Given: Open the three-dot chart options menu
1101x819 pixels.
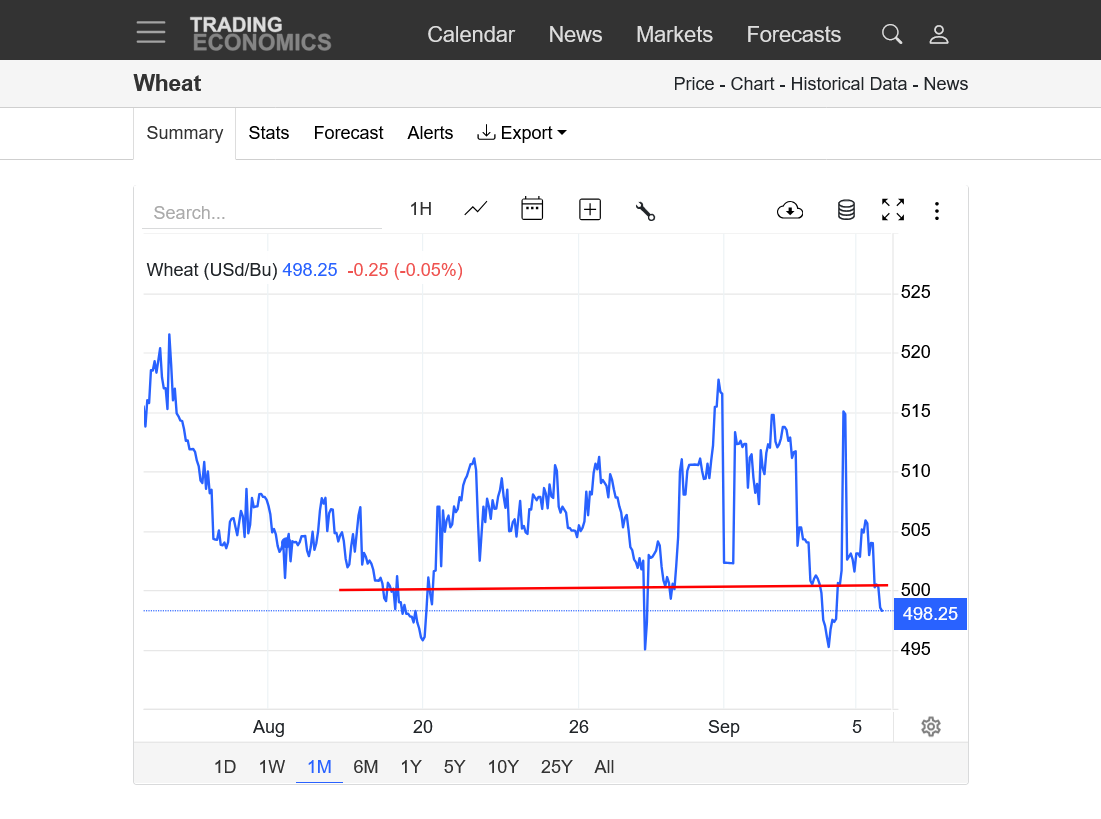Looking at the screenshot, I should coord(937,210).
